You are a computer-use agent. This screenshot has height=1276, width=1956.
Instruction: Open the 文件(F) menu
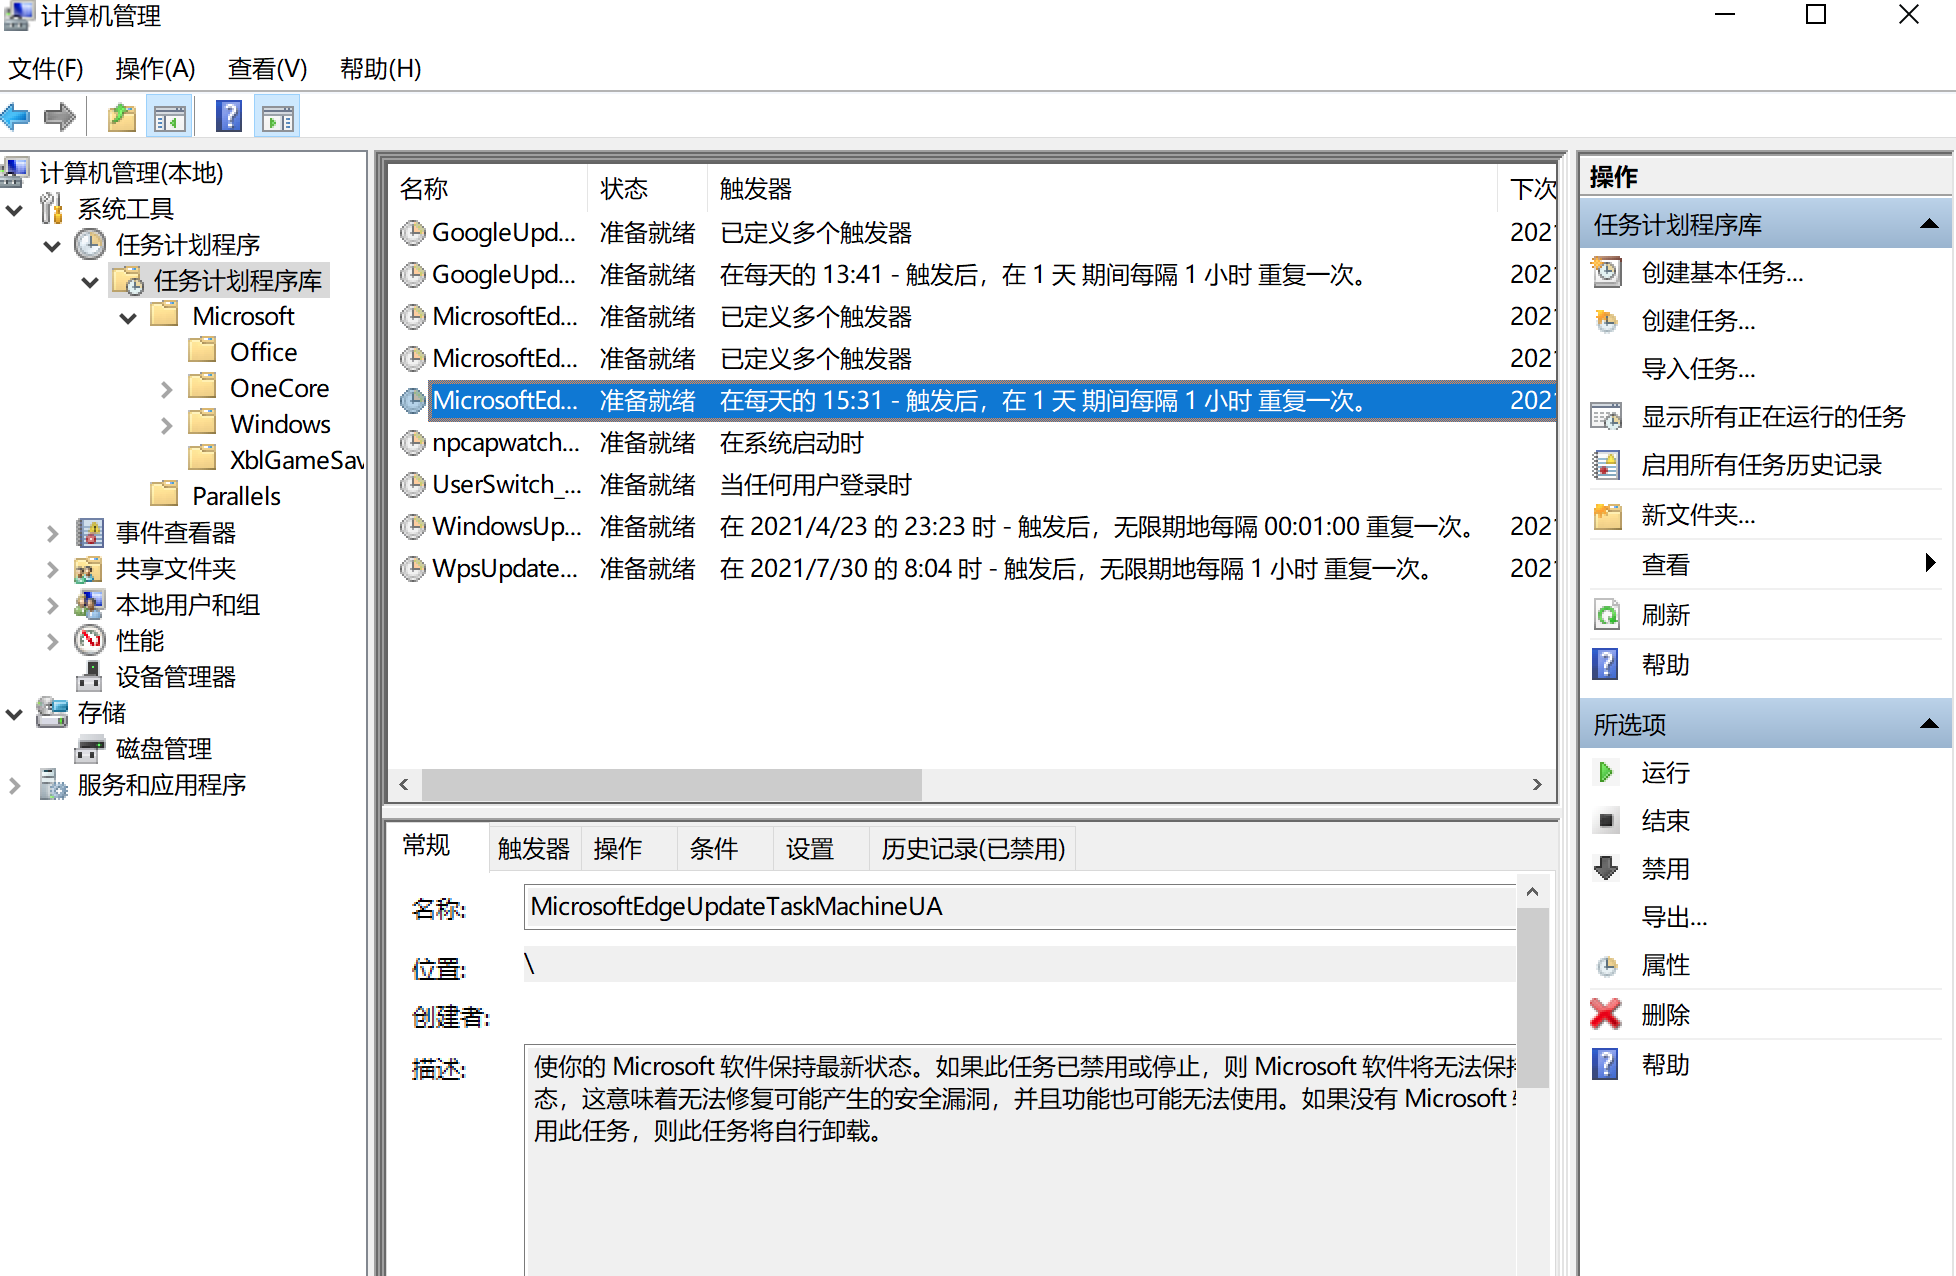(46, 69)
